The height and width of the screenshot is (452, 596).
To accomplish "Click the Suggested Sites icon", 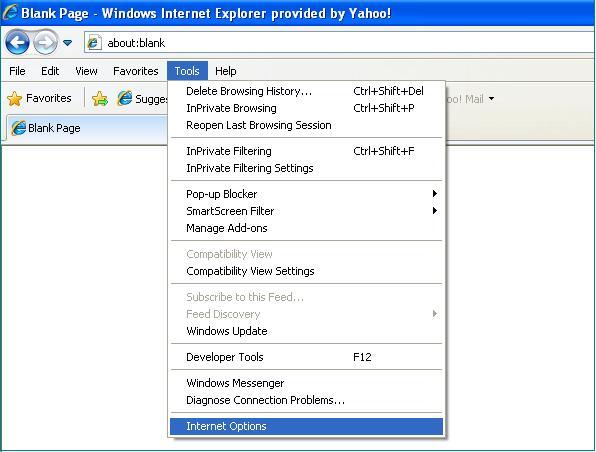I will coord(124,98).
